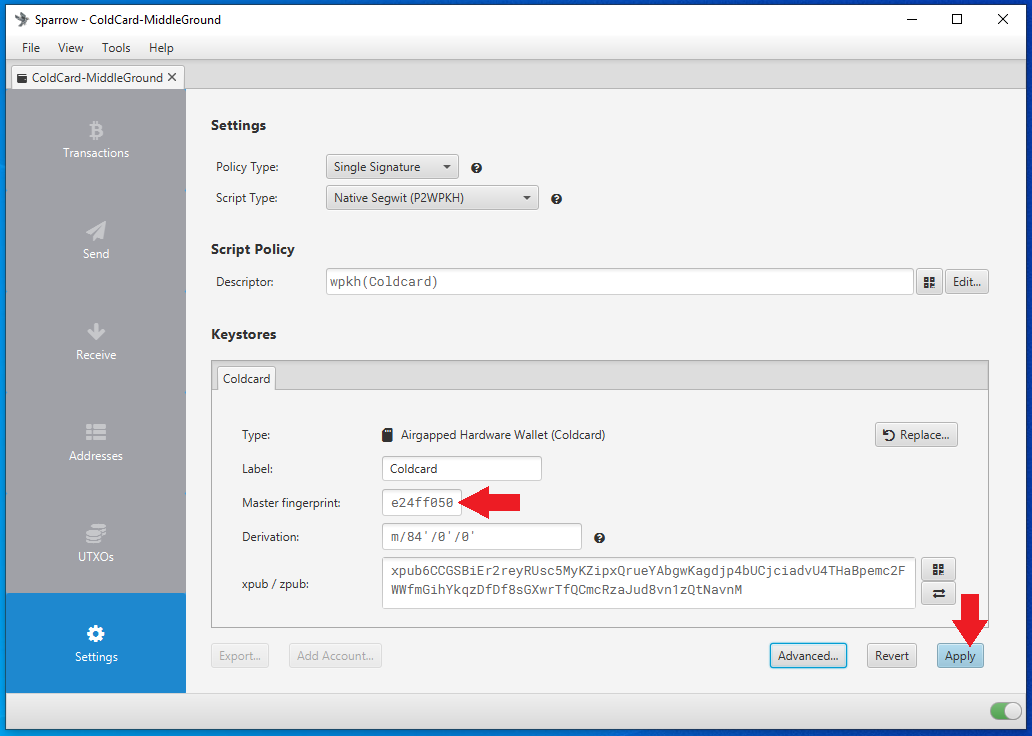The image size is (1032, 736).
Task: Minimize the Sparrow window
Action: point(912,19)
